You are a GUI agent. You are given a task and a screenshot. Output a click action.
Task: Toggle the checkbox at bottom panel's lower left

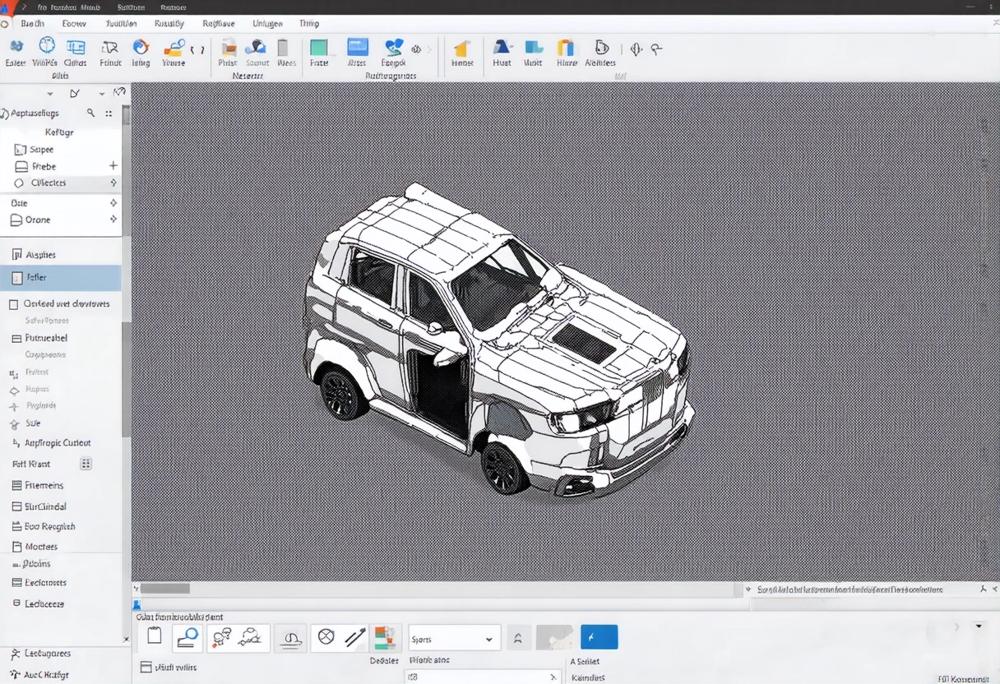[x=146, y=667]
